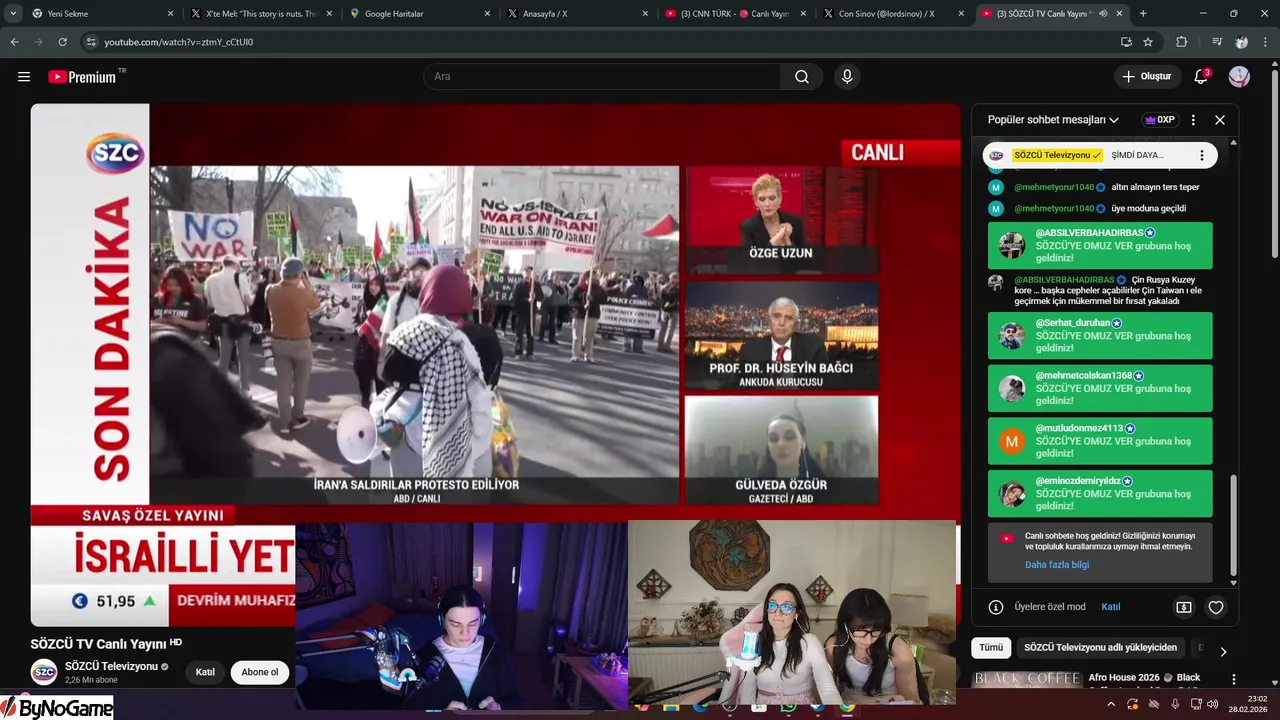Send a heart reaction in chat
This screenshot has width=1280, height=720.
pos(1216,607)
